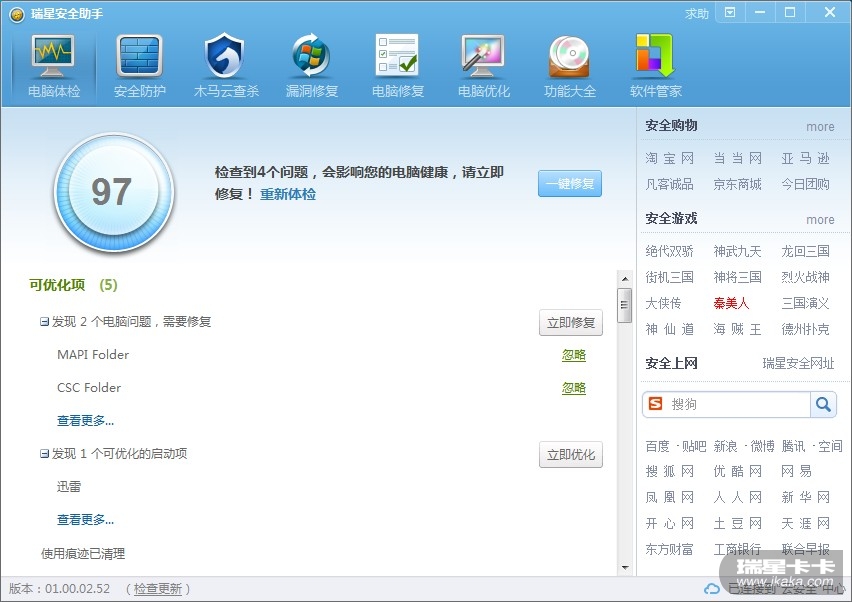Open the 神仙道 game link
852x602 pixels.
pos(669,329)
